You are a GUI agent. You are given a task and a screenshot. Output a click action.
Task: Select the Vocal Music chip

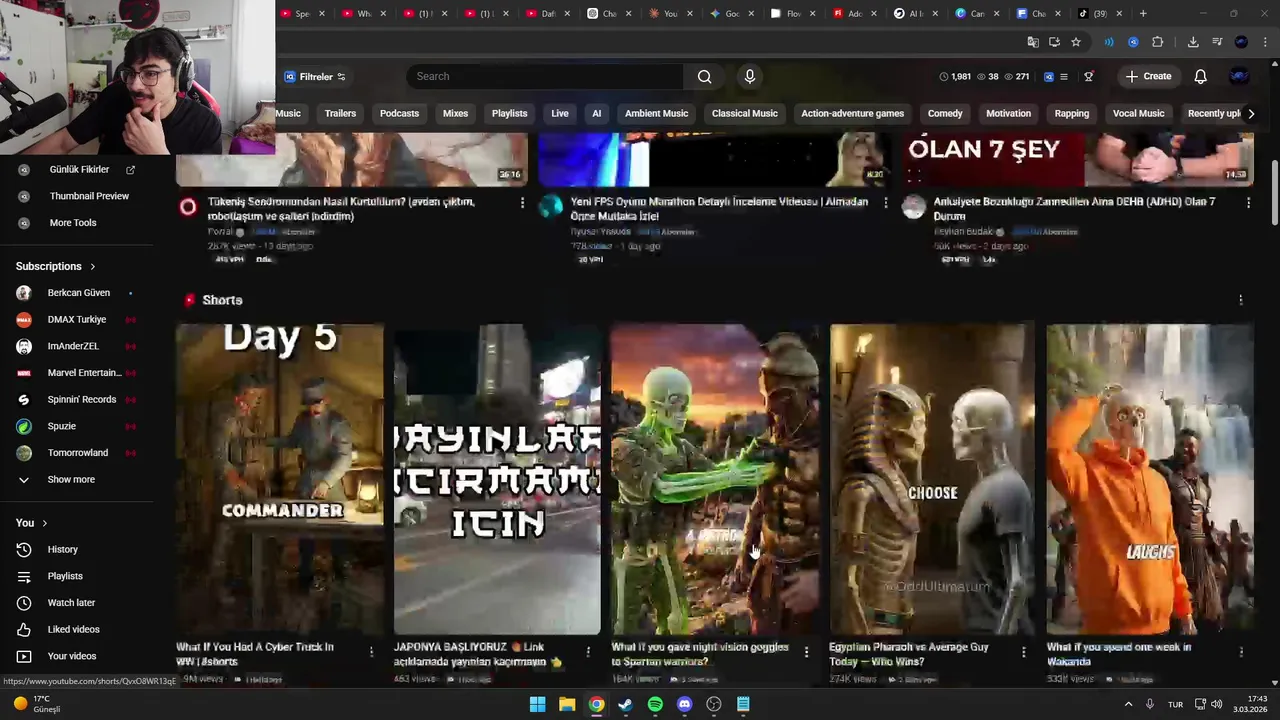tap(1138, 113)
